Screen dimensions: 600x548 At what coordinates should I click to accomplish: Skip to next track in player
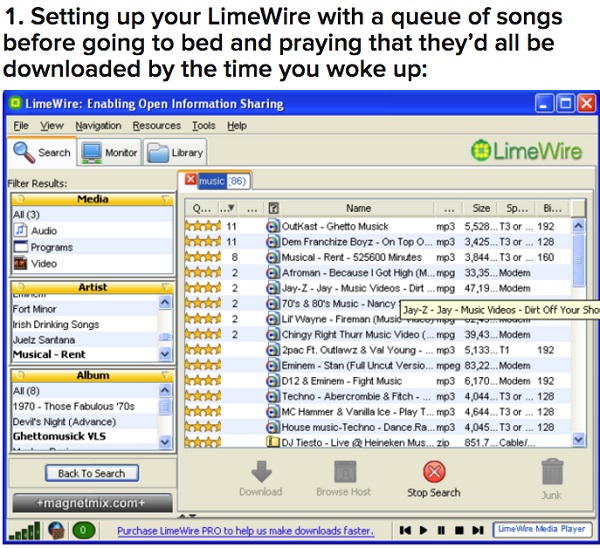click(x=477, y=530)
